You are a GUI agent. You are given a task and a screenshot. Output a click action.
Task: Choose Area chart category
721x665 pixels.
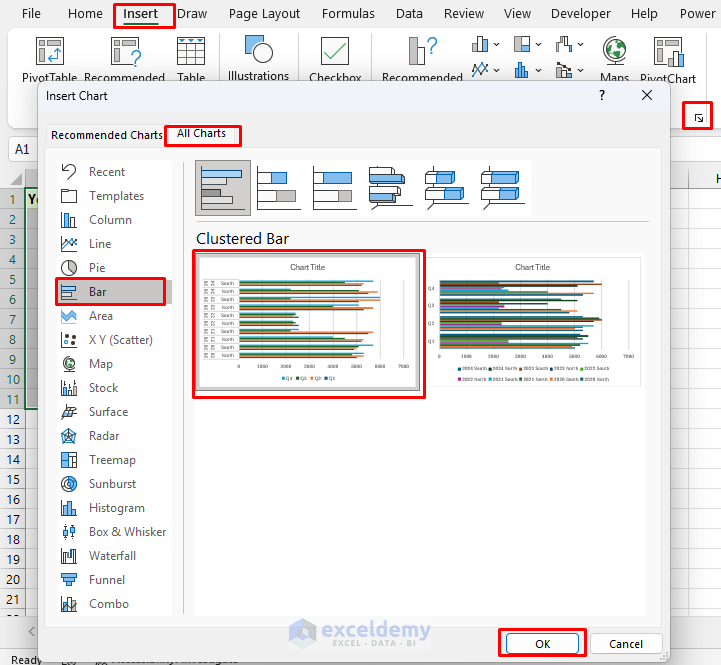[114, 316]
